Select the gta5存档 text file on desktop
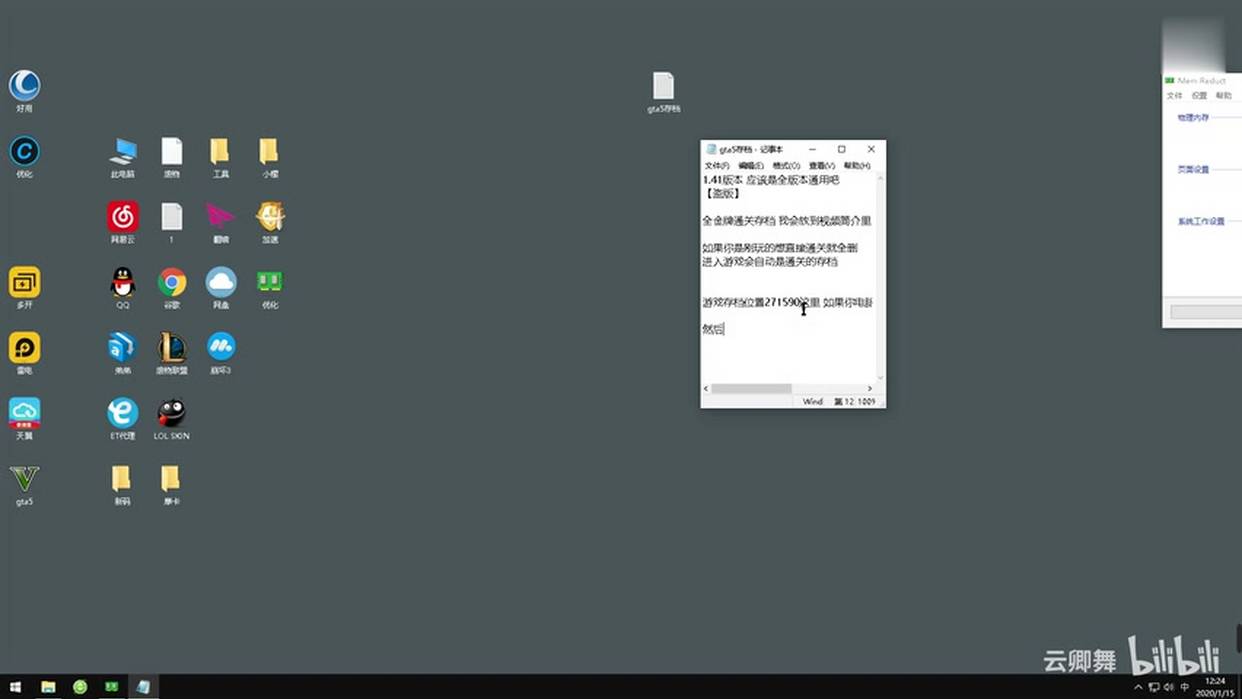This screenshot has height=699, width=1242. (x=663, y=87)
